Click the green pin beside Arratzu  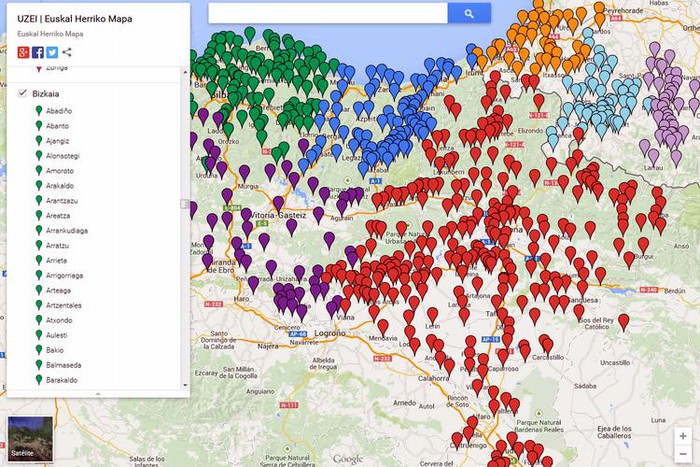39,245
